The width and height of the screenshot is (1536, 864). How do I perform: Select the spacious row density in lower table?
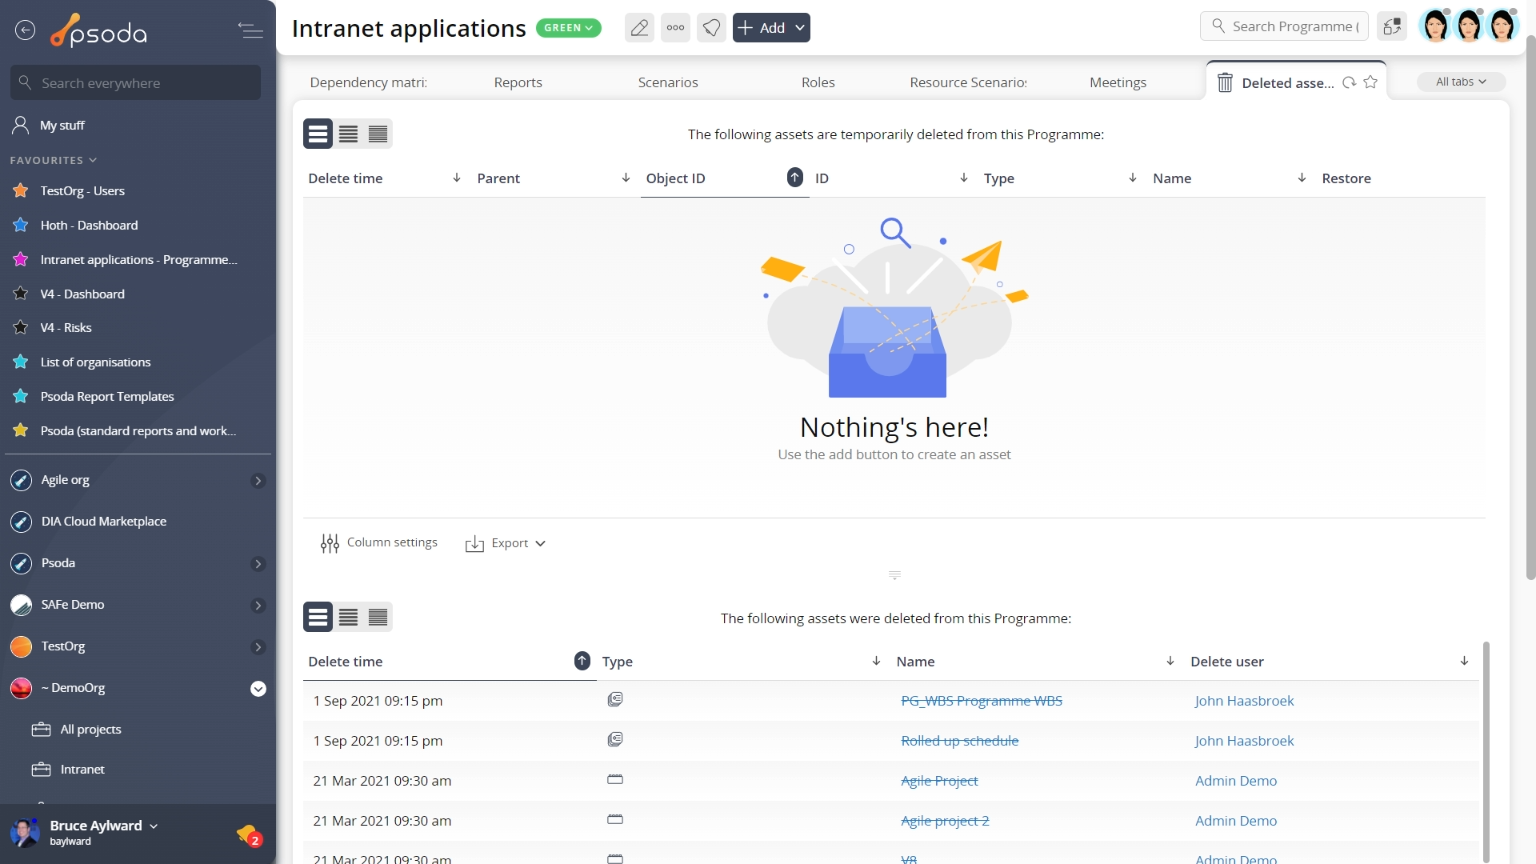(318, 618)
